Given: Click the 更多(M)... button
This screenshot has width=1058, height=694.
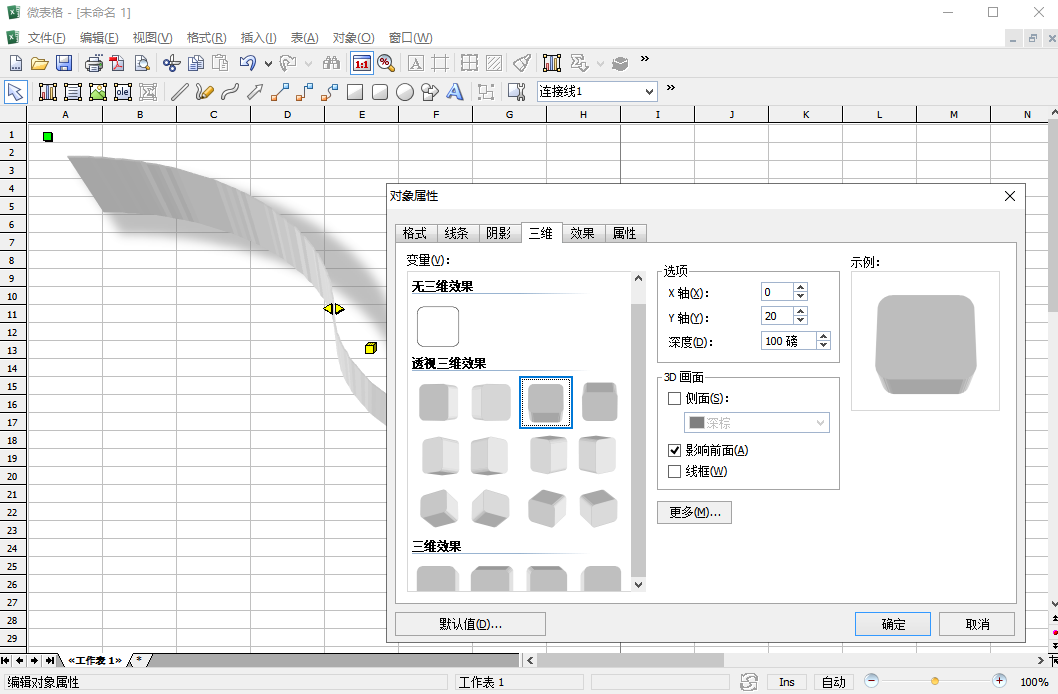Looking at the screenshot, I should (694, 512).
